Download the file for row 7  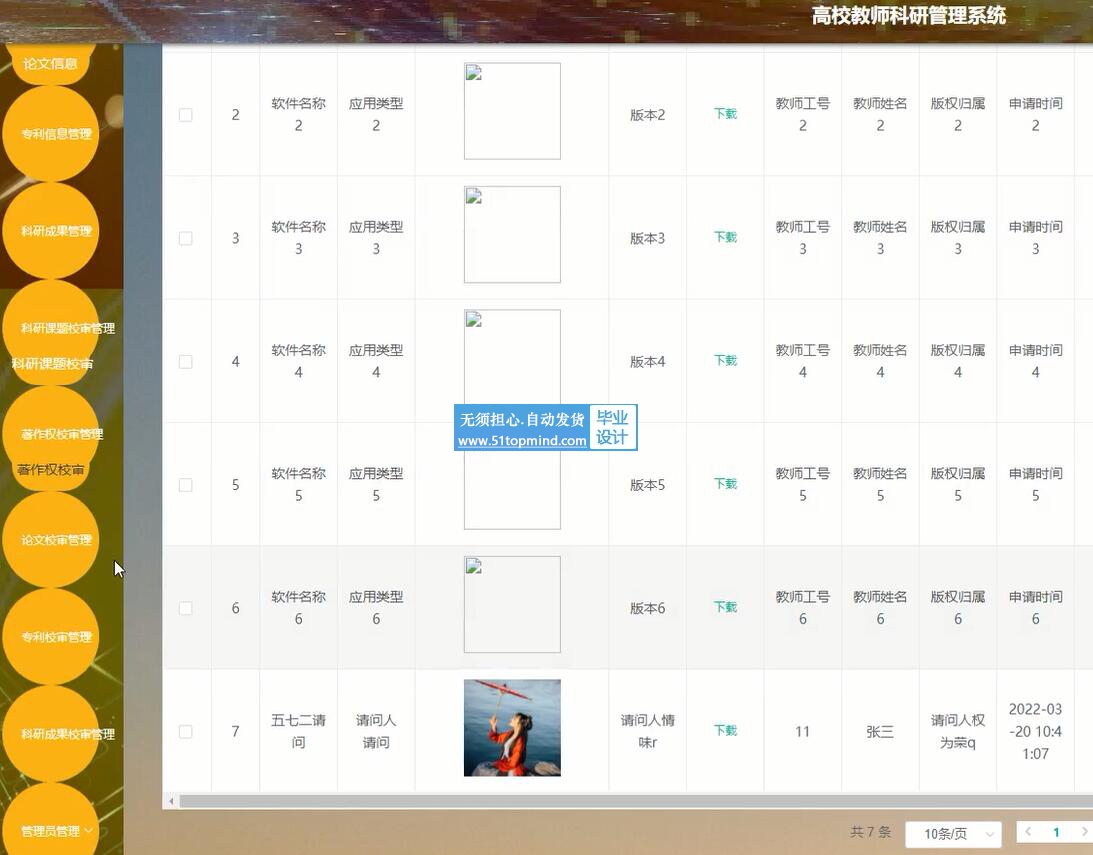[x=725, y=730]
